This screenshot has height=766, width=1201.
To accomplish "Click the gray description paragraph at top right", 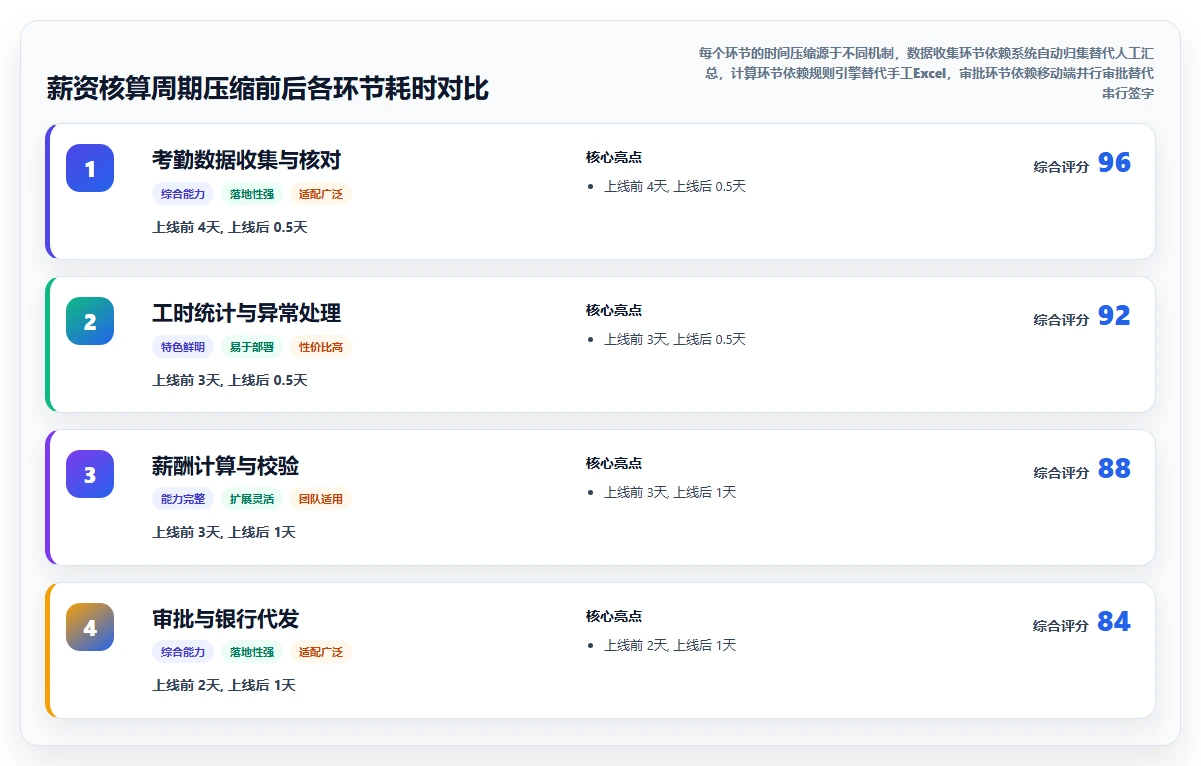I will point(925,73).
